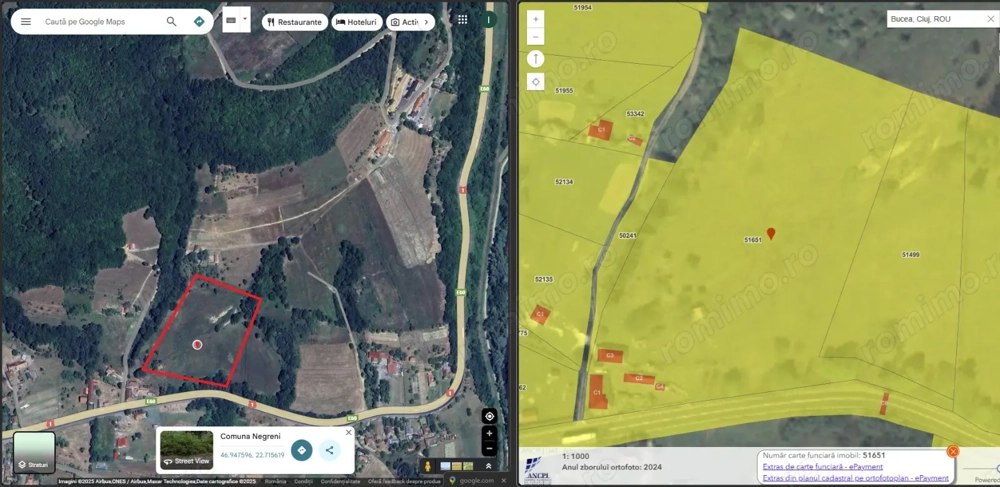The height and width of the screenshot is (487, 1000).
Task: Expand the map imagery options chevron
Action: pyautogui.click(x=489, y=466)
